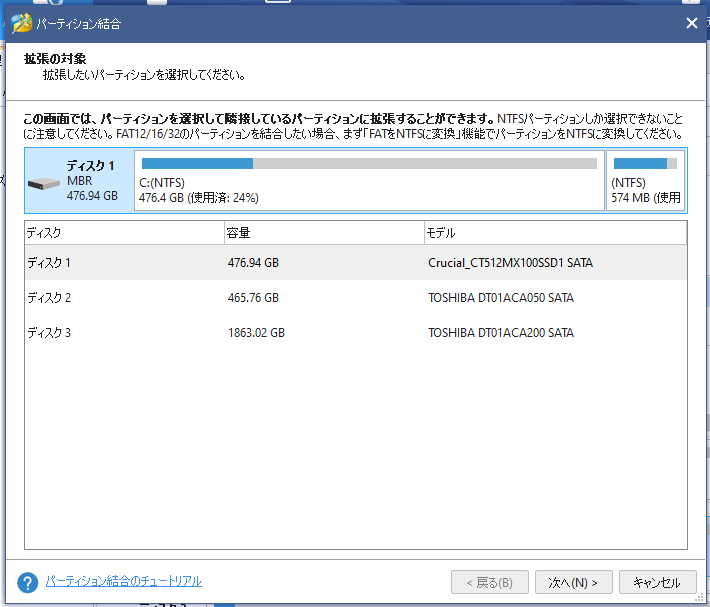Click the Disk 1 hard drive icon
Screen dimensions: 710x607
[x=43, y=184]
